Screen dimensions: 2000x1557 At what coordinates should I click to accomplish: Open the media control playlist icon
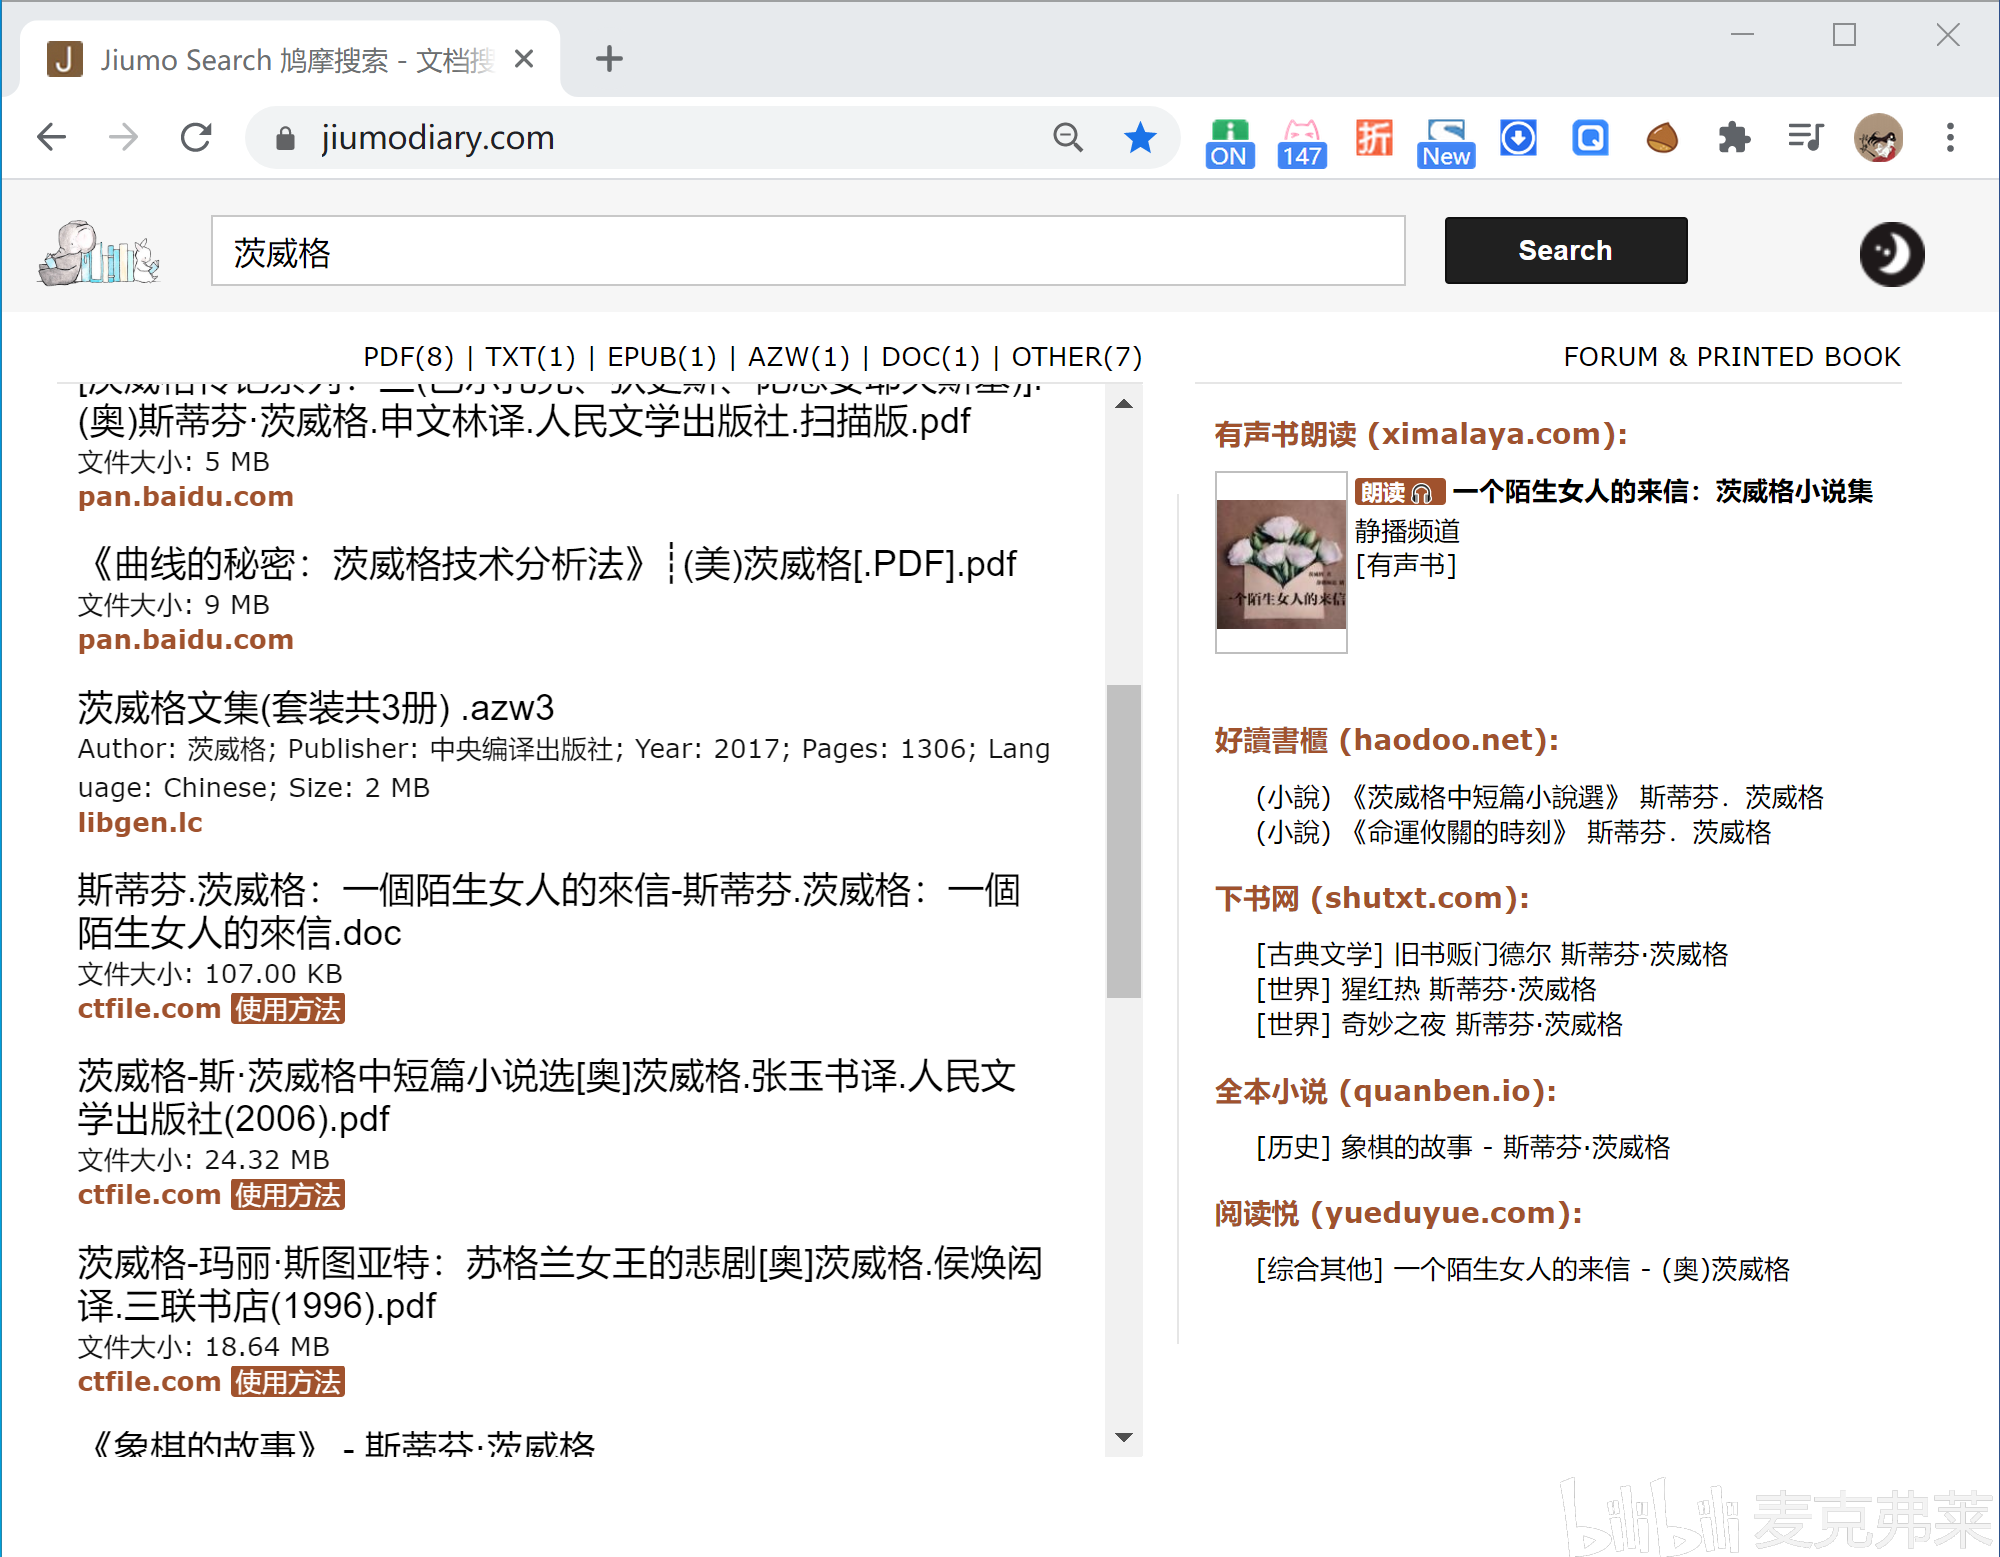tap(1806, 137)
